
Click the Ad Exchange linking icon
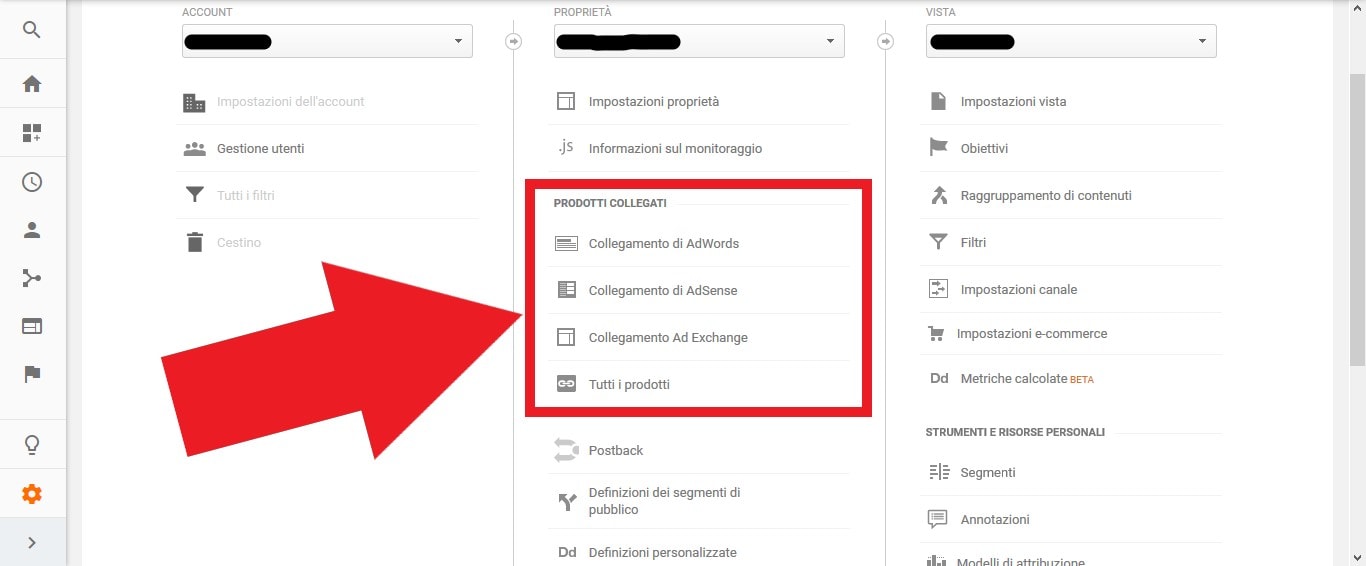pos(566,337)
